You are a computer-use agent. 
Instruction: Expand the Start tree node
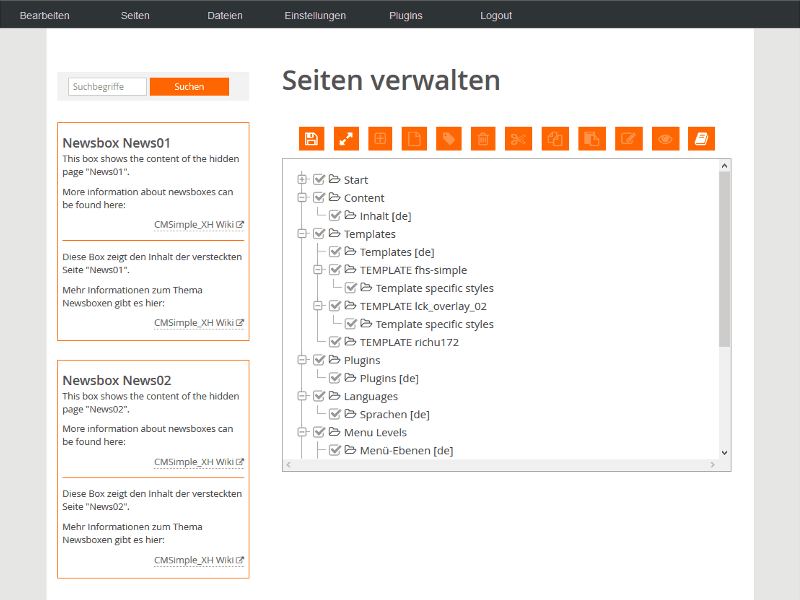tap(302, 179)
